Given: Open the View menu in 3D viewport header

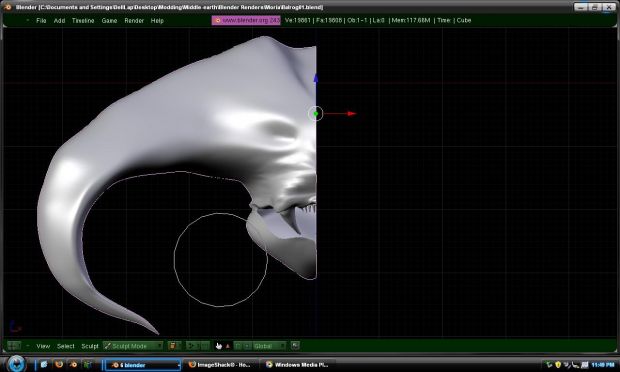Looking at the screenshot, I should 43,346.
